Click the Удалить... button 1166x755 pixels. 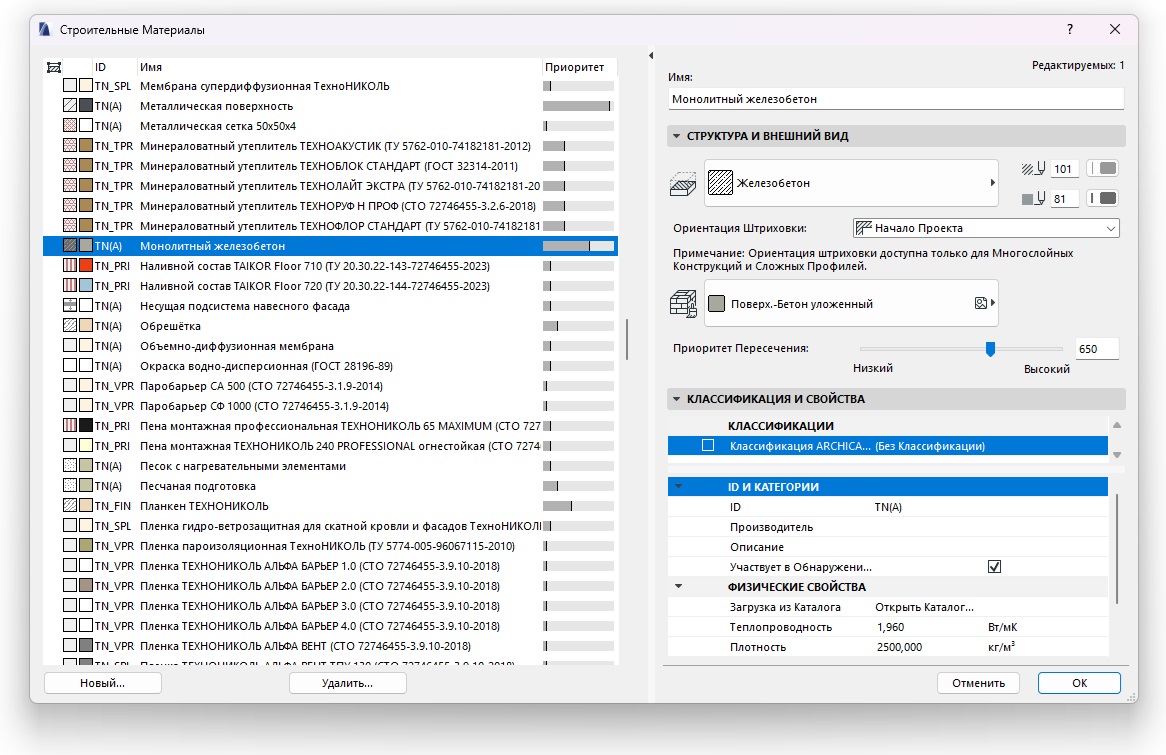pyautogui.click(x=347, y=683)
